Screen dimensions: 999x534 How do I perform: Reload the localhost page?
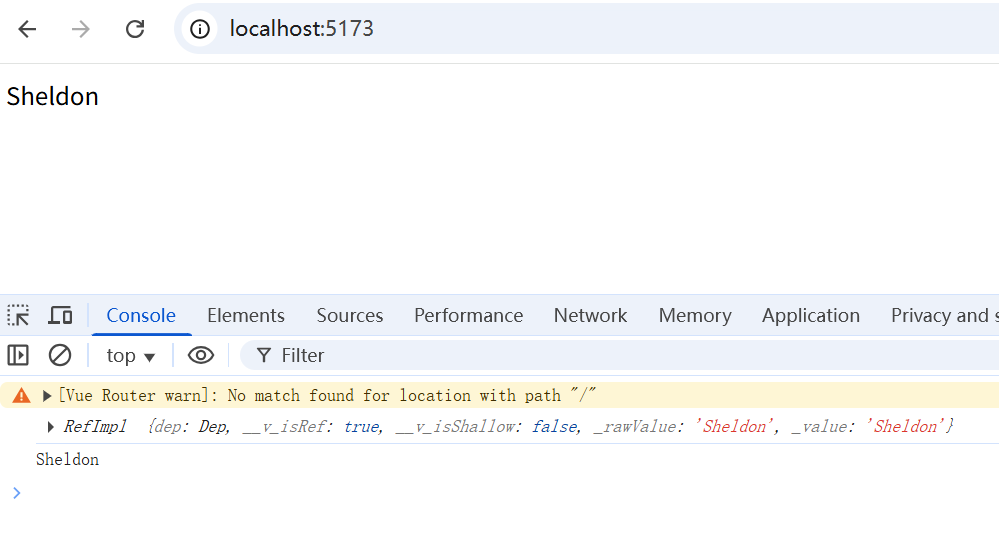click(x=135, y=29)
